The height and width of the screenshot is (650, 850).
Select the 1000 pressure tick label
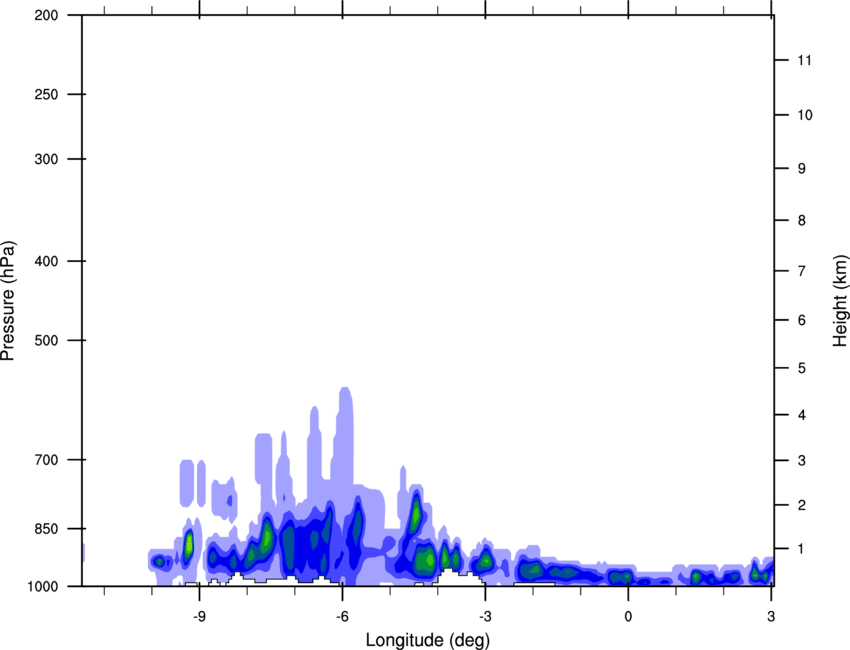42,586
